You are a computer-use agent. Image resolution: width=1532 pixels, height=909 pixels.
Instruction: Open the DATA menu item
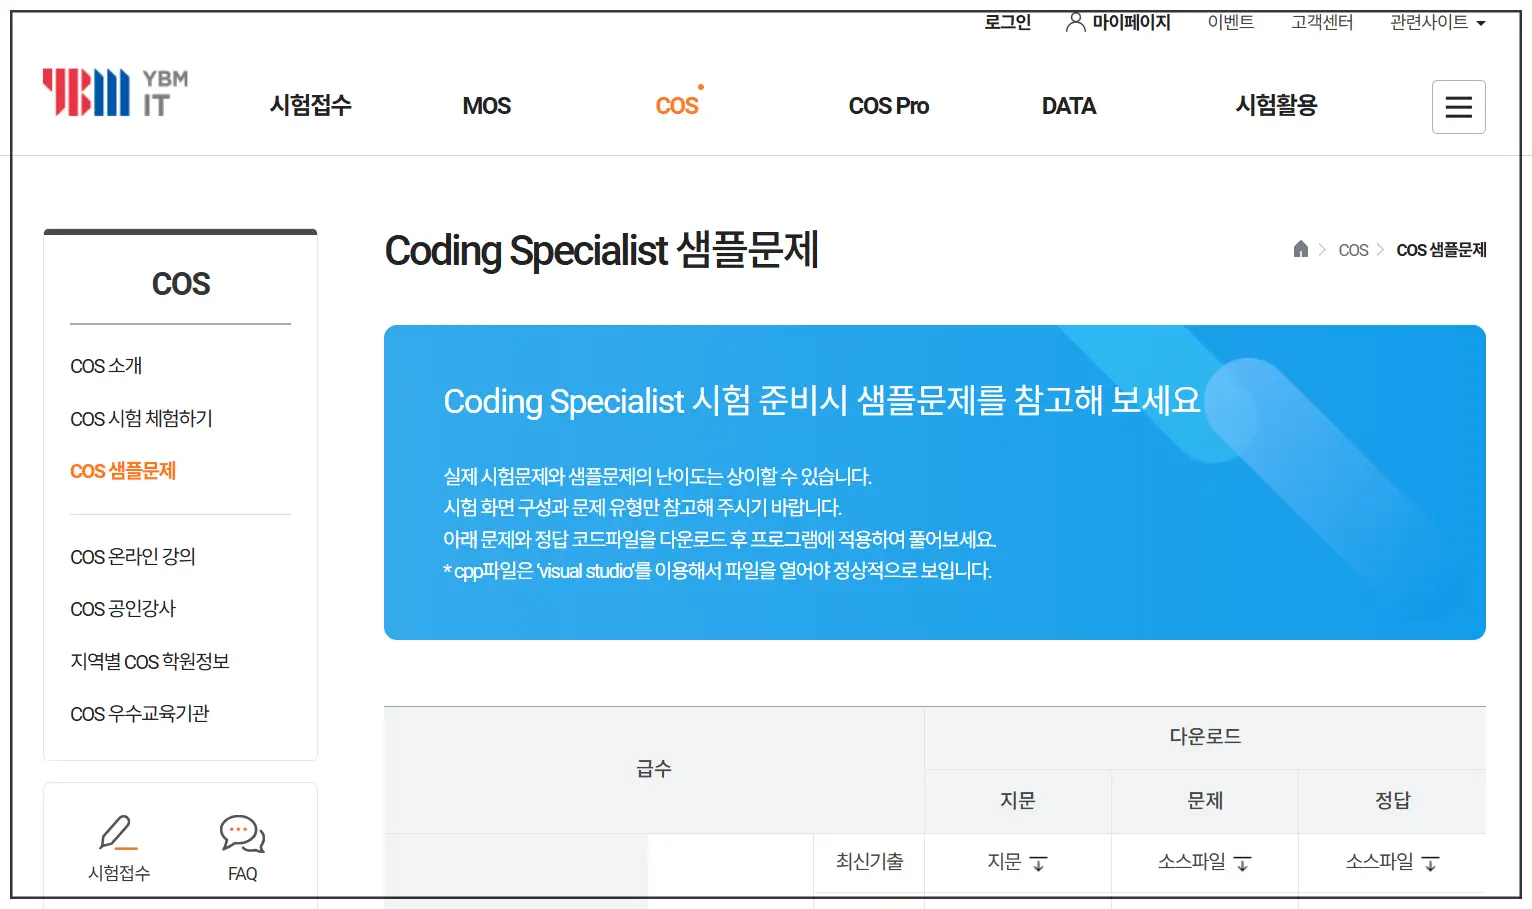coord(1068,106)
